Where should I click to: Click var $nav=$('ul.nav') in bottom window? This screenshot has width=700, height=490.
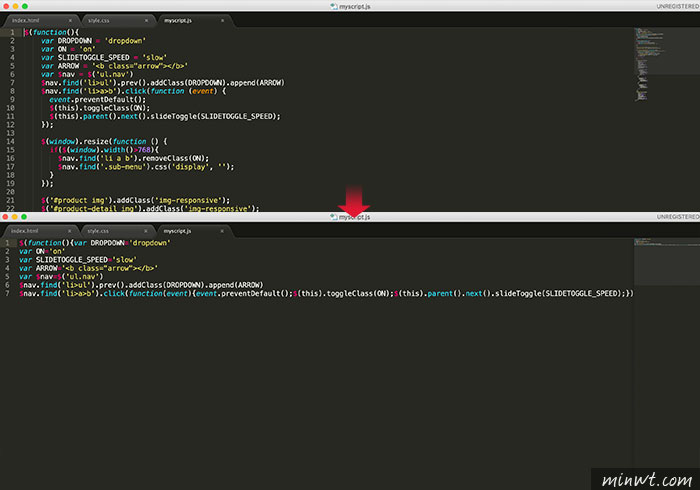pyautogui.click(x=61, y=277)
